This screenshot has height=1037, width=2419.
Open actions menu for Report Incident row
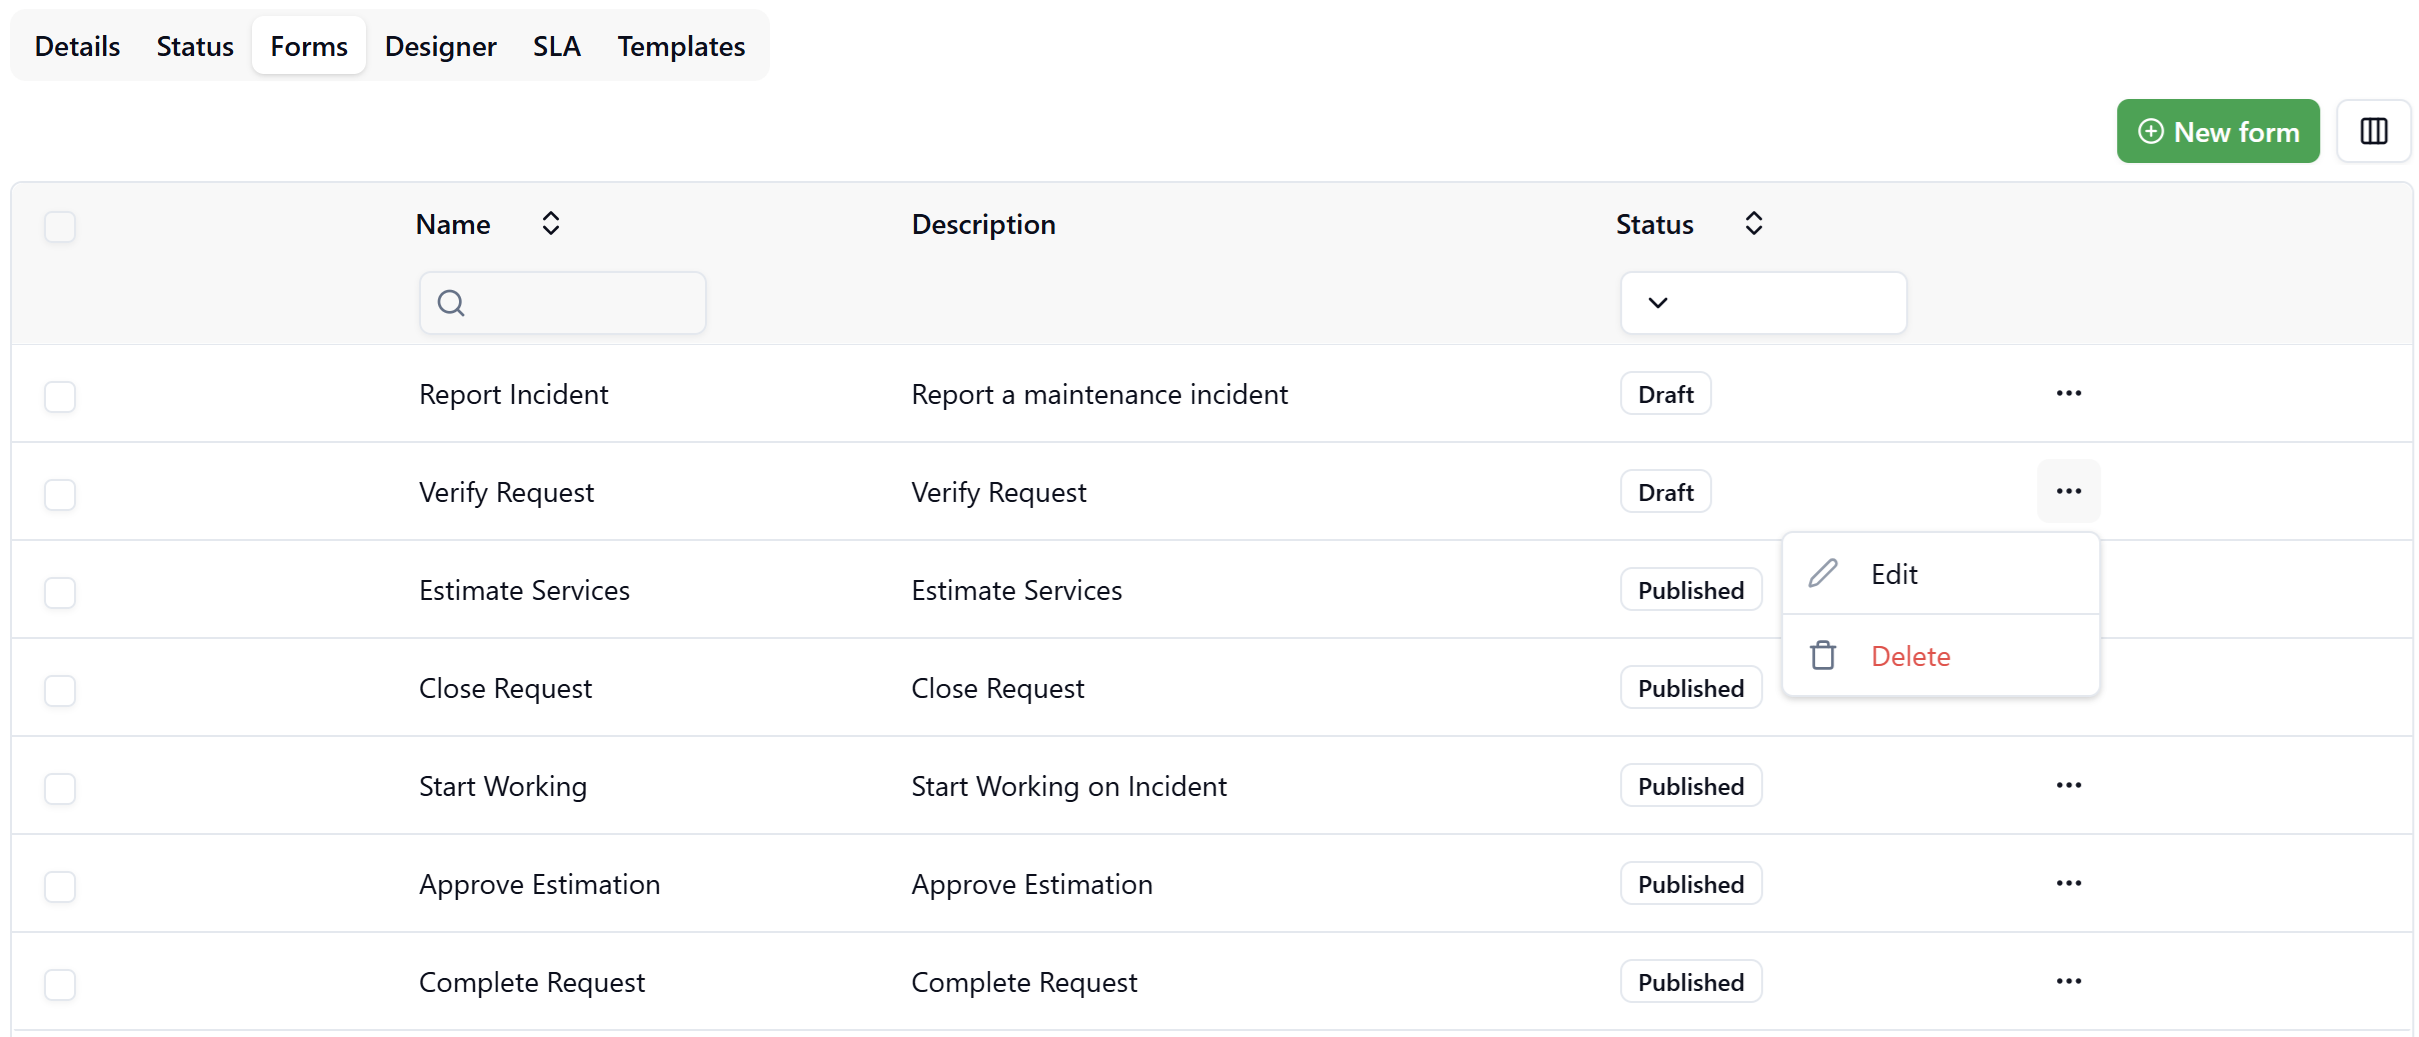click(x=2068, y=393)
